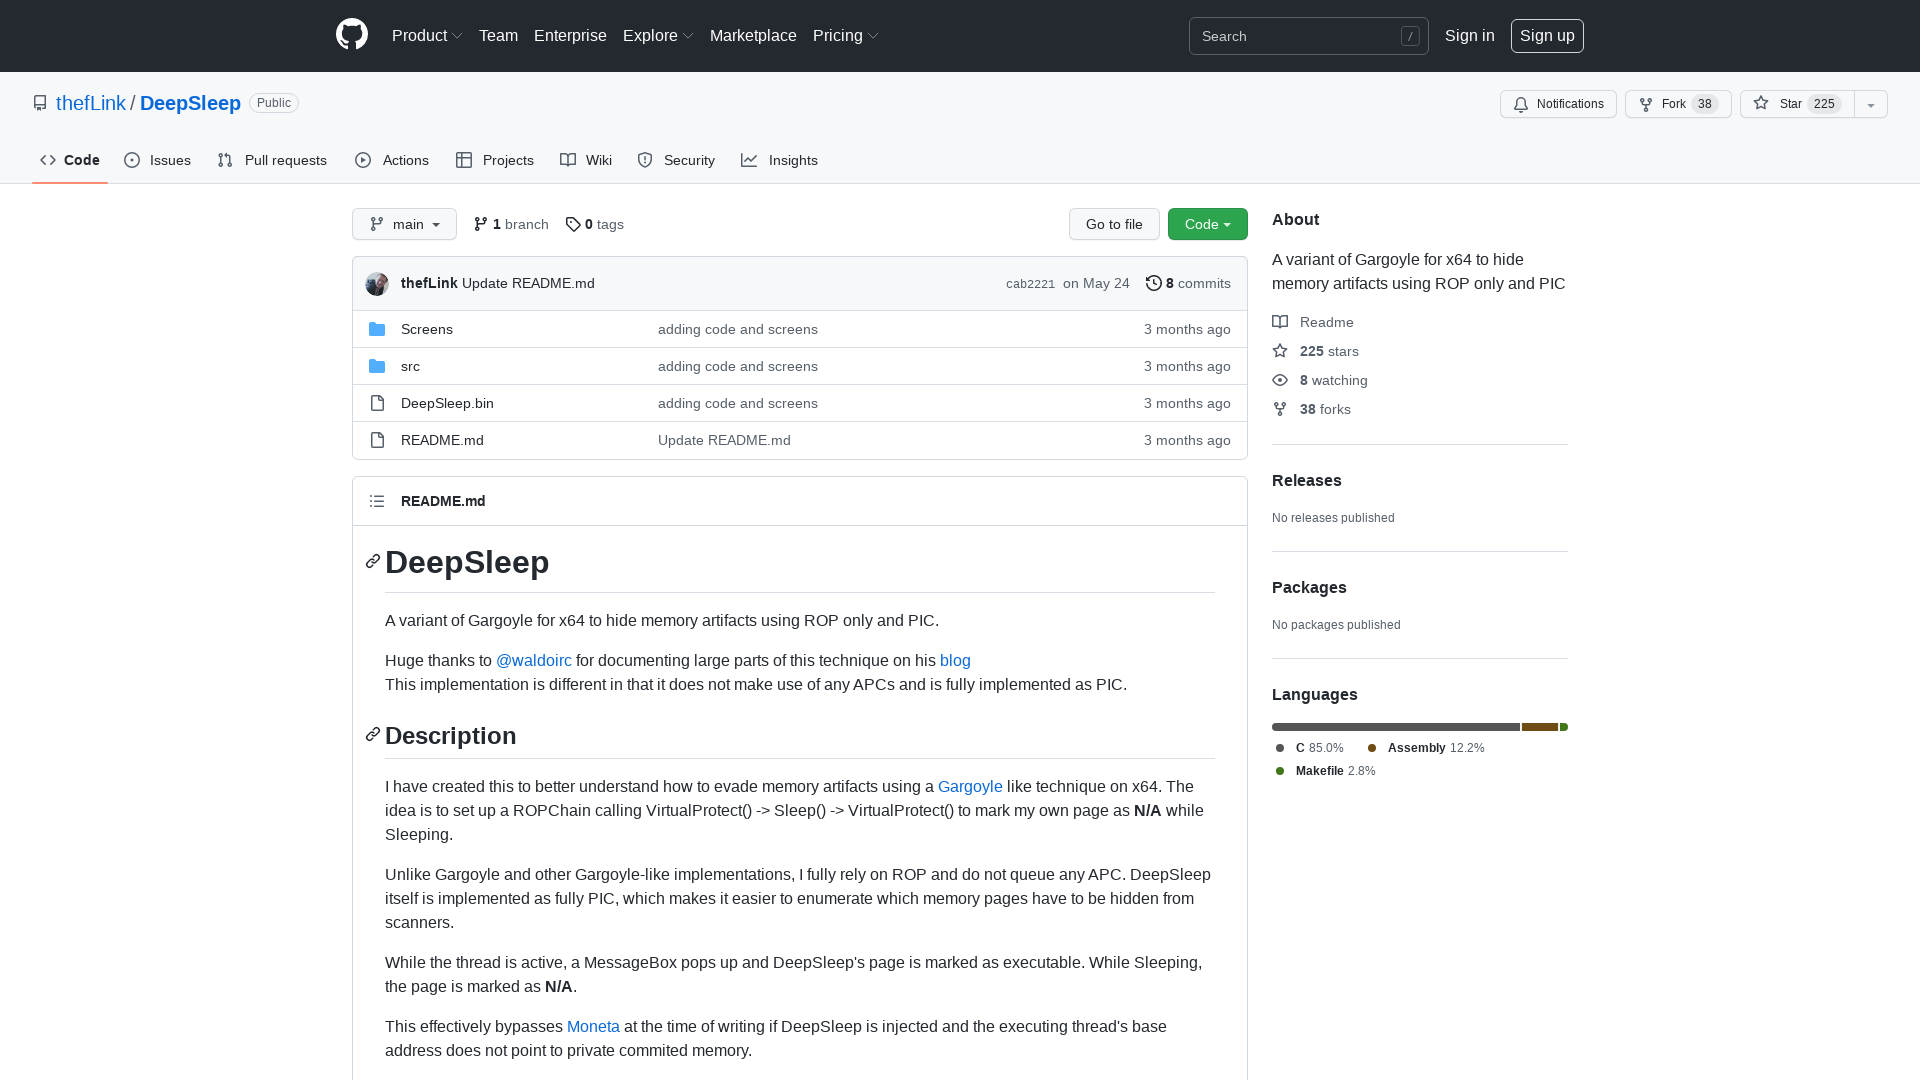Select the Code tab
The width and height of the screenshot is (1920, 1080).
(x=70, y=160)
